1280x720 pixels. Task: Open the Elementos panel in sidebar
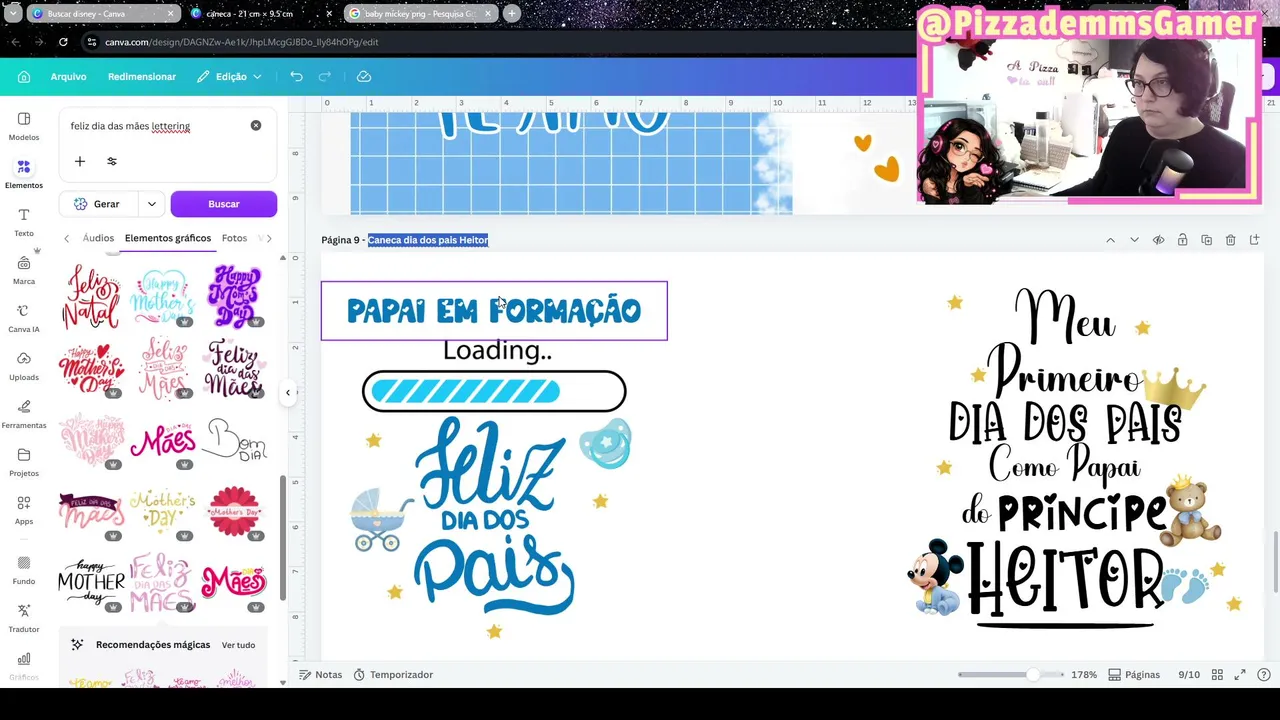pyautogui.click(x=24, y=174)
